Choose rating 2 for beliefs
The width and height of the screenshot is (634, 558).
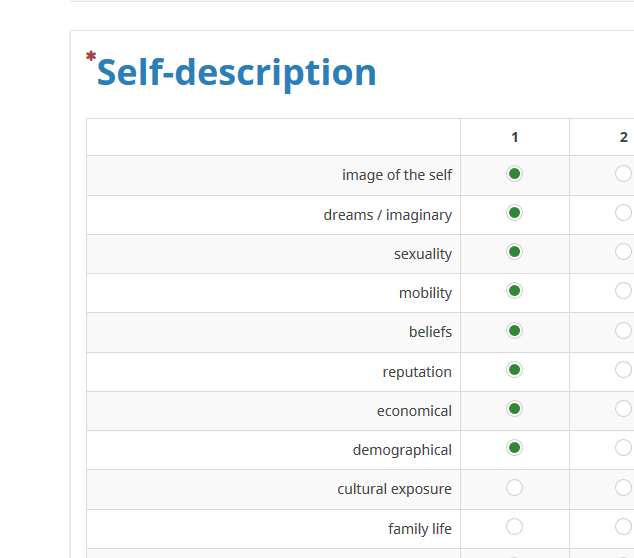click(x=623, y=330)
